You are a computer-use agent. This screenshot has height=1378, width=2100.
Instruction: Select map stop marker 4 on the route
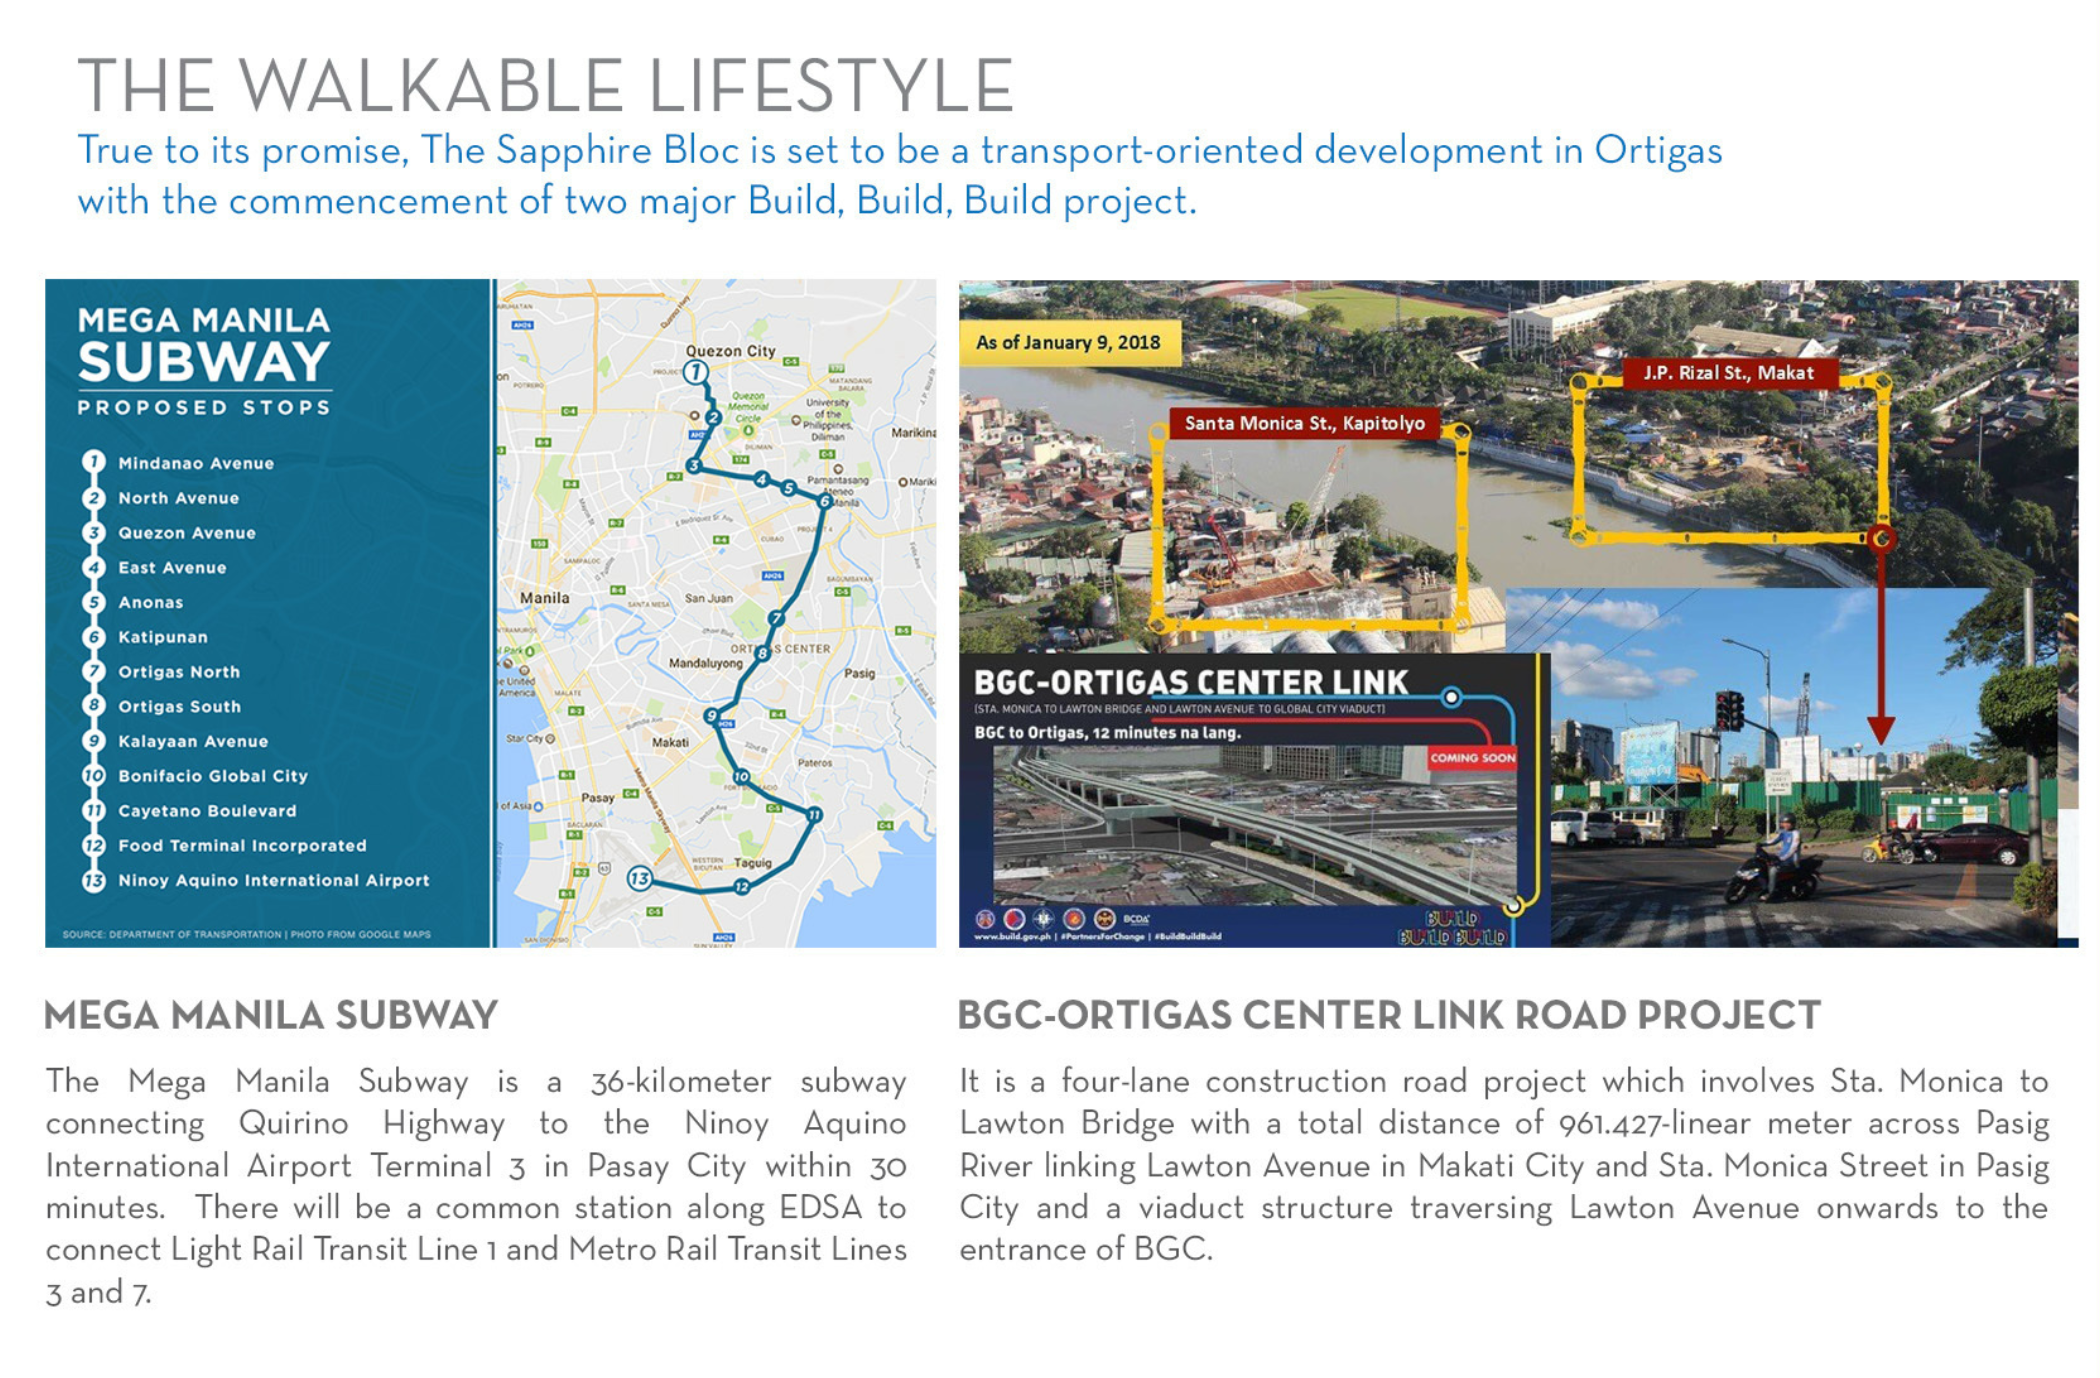click(761, 479)
